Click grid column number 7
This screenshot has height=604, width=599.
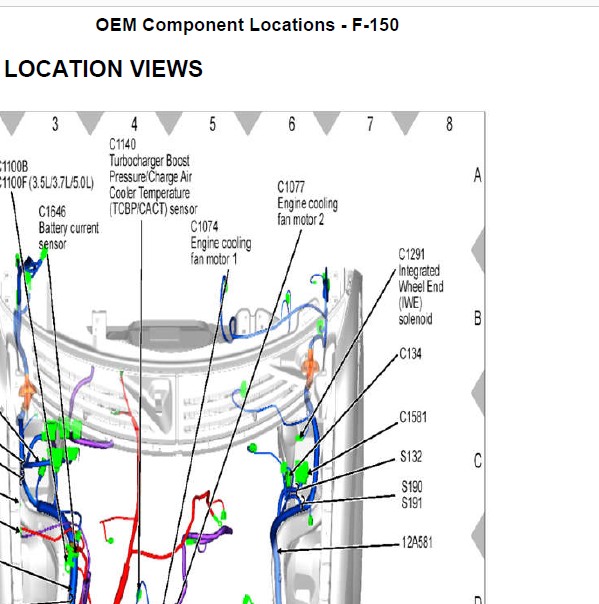coord(370,124)
